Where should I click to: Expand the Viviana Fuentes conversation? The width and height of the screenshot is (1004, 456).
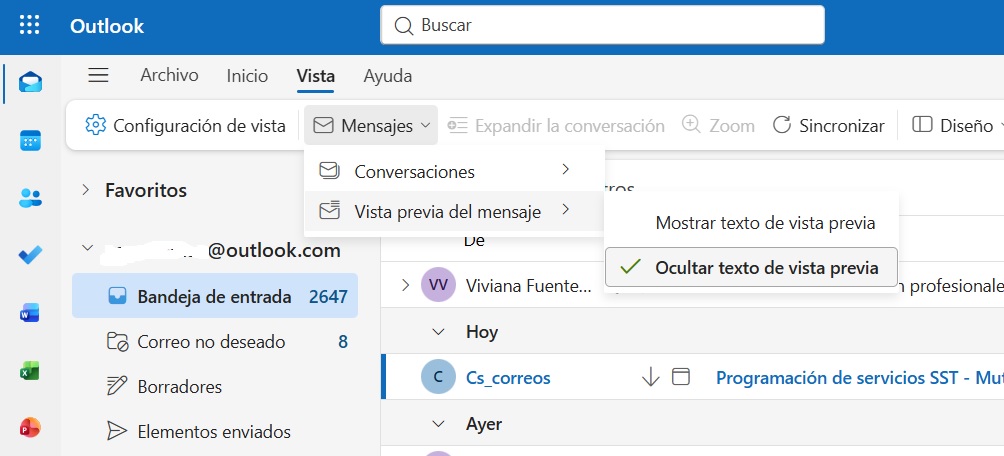point(405,284)
